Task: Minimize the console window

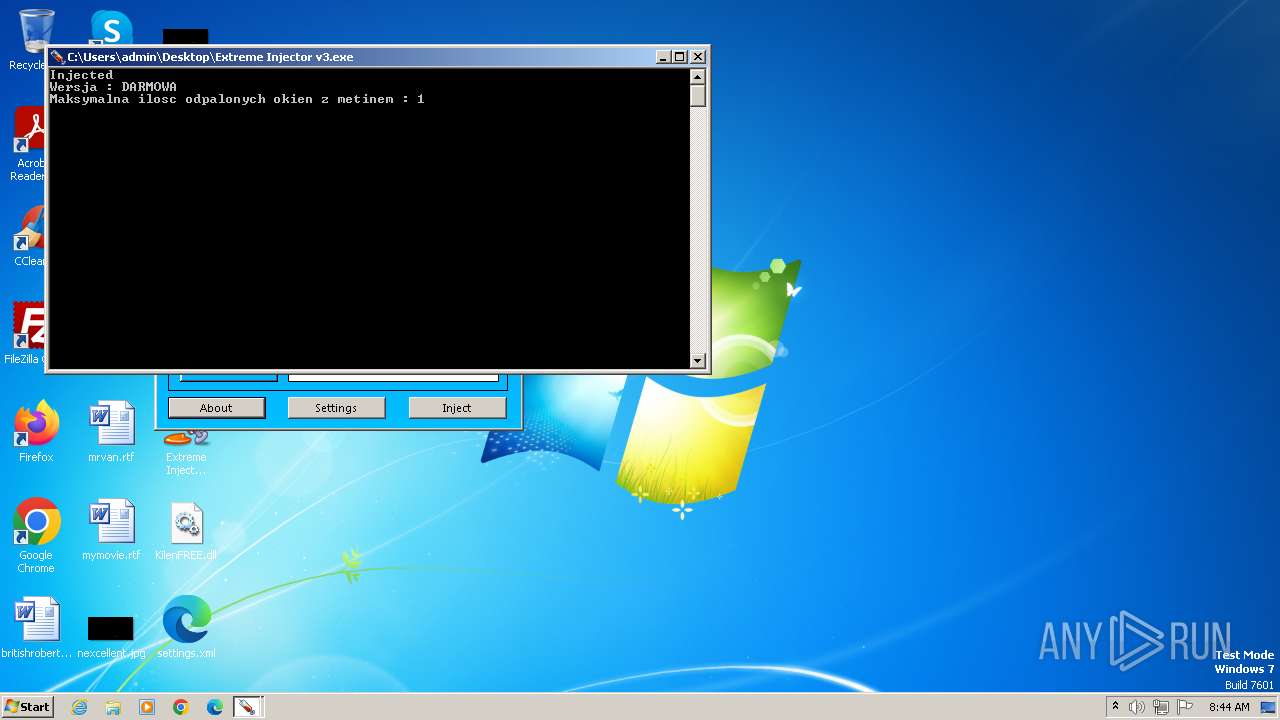Action: point(663,57)
